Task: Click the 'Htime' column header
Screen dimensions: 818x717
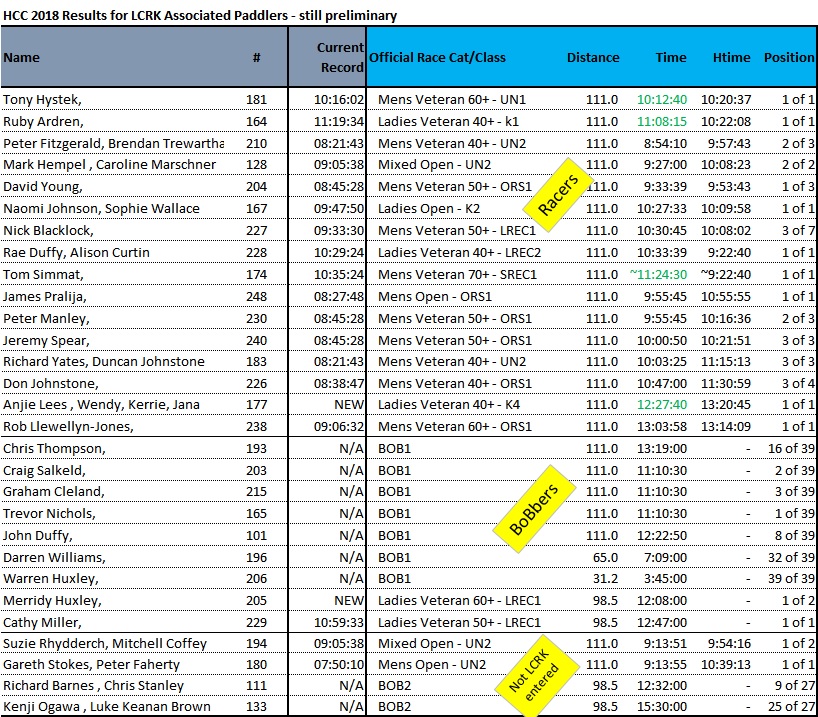Action: [x=731, y=57]
